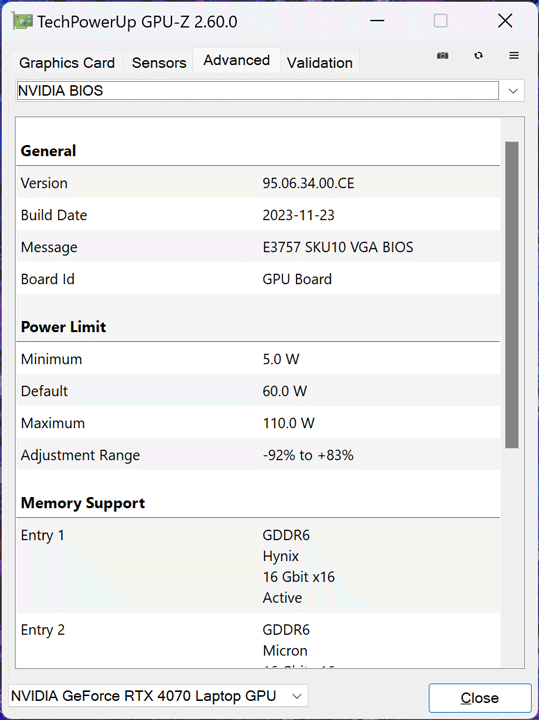Click the Entry 2 row label

point(42,630)
